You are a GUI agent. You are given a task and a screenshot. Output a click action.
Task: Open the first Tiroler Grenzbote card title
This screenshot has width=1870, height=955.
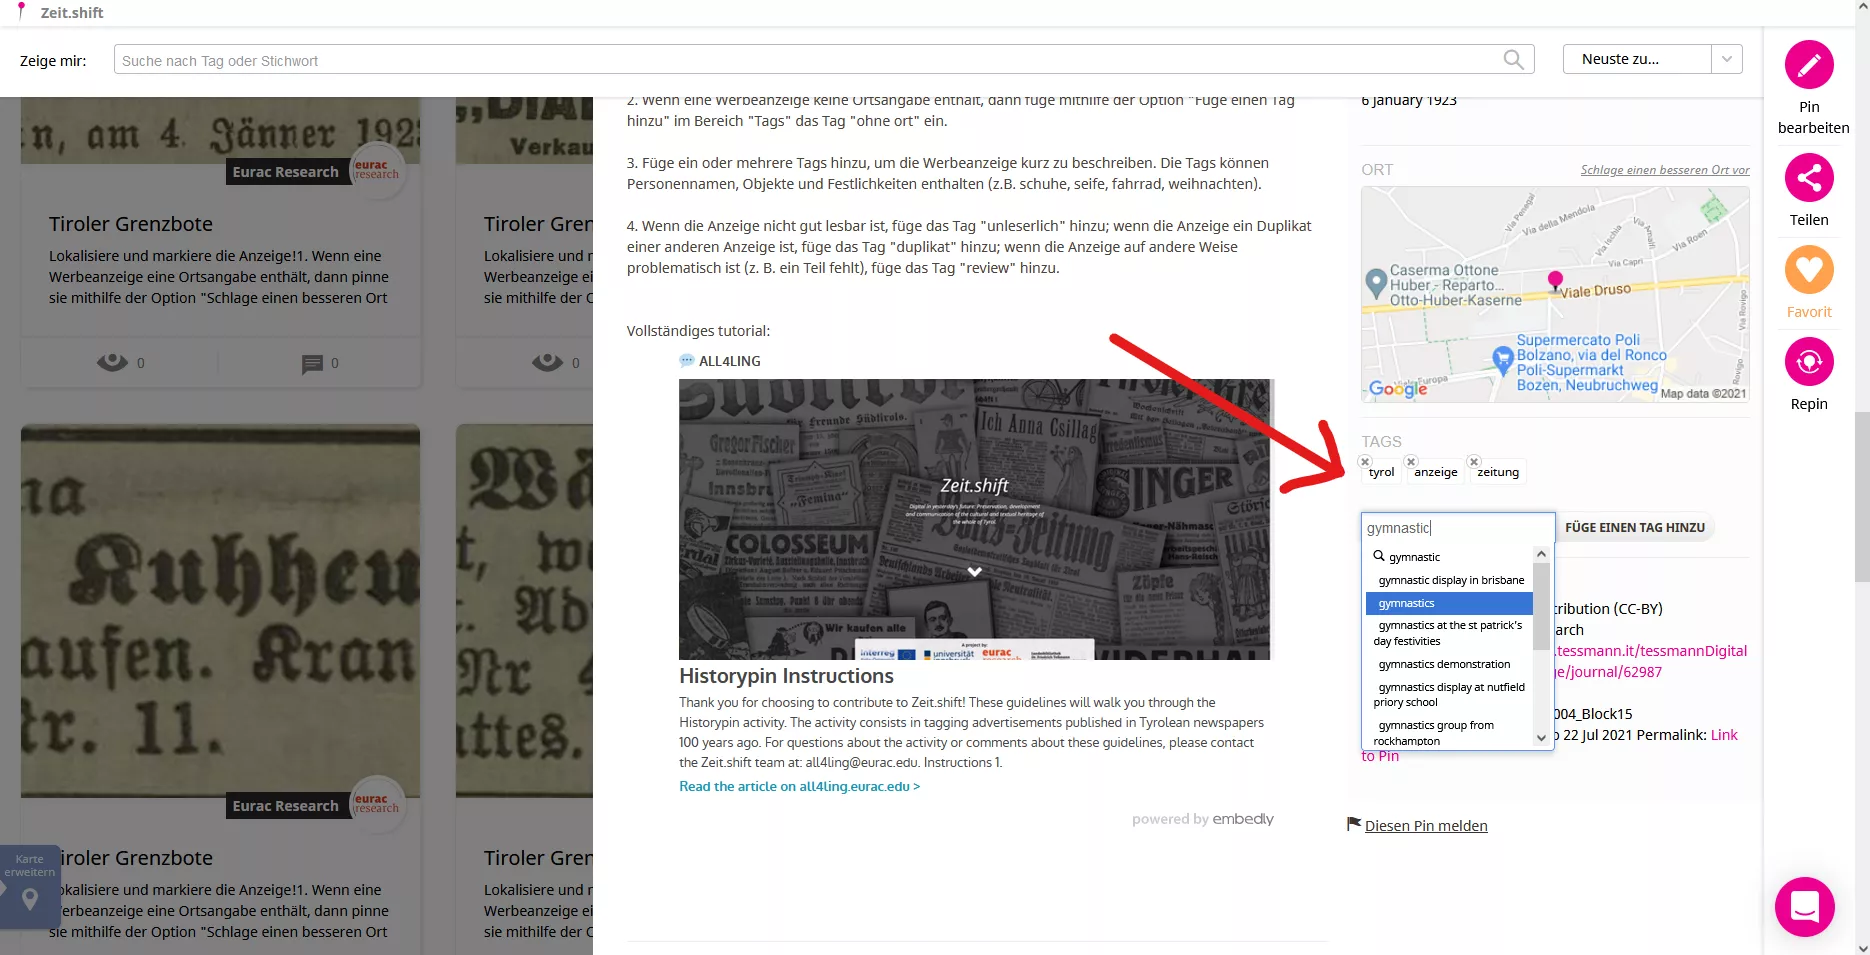click(x=131, y=224)
